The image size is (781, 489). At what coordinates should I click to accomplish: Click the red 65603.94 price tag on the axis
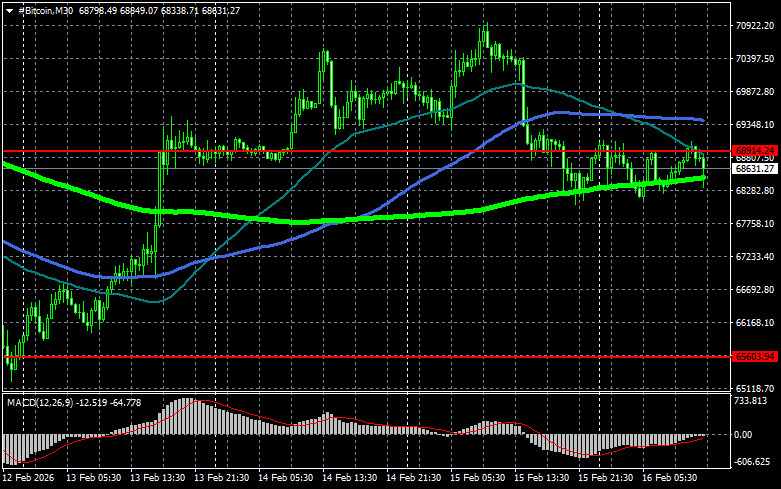click(x=755, y=357)
